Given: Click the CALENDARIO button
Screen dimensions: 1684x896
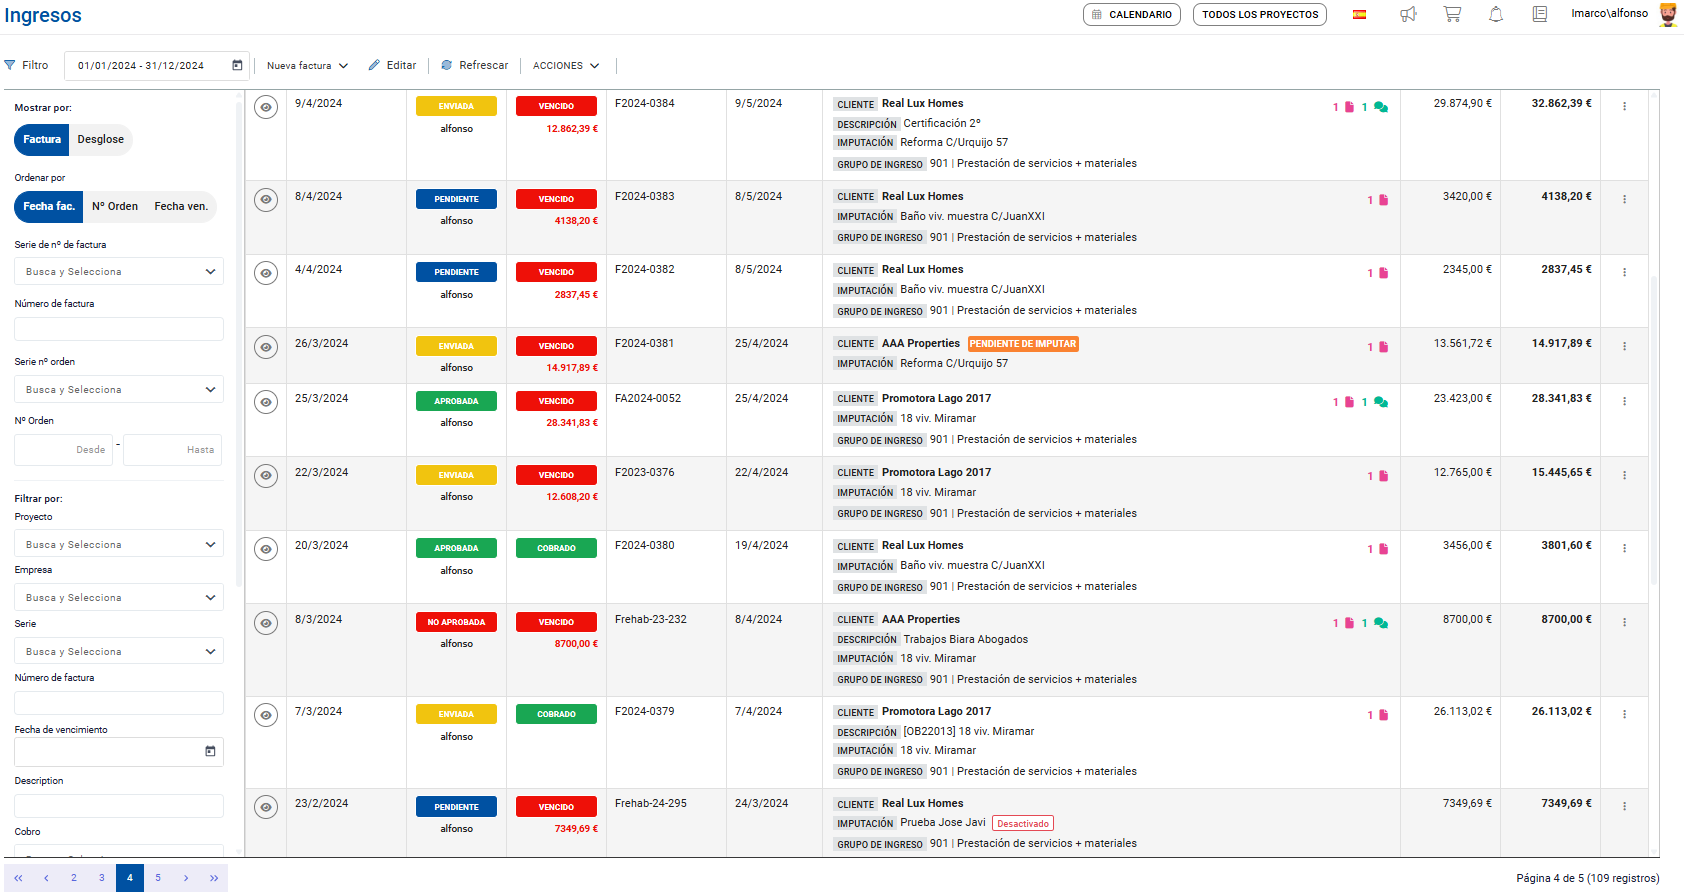Looking at the screenshot, I should click(1131, 15).
